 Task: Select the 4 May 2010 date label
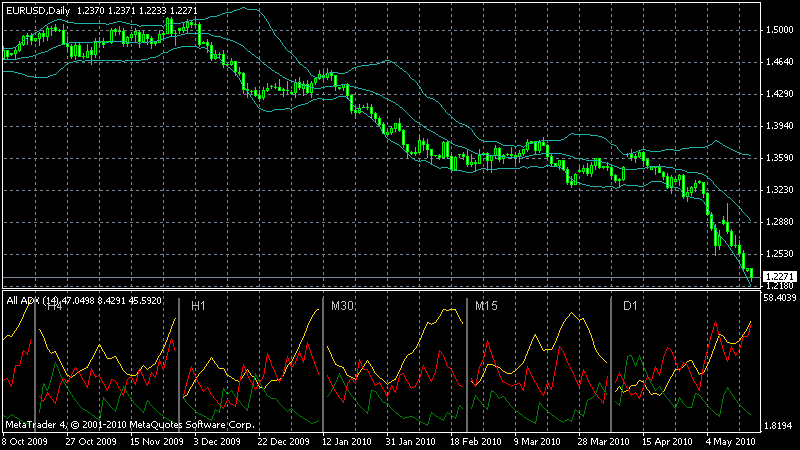tap(730, 442)
